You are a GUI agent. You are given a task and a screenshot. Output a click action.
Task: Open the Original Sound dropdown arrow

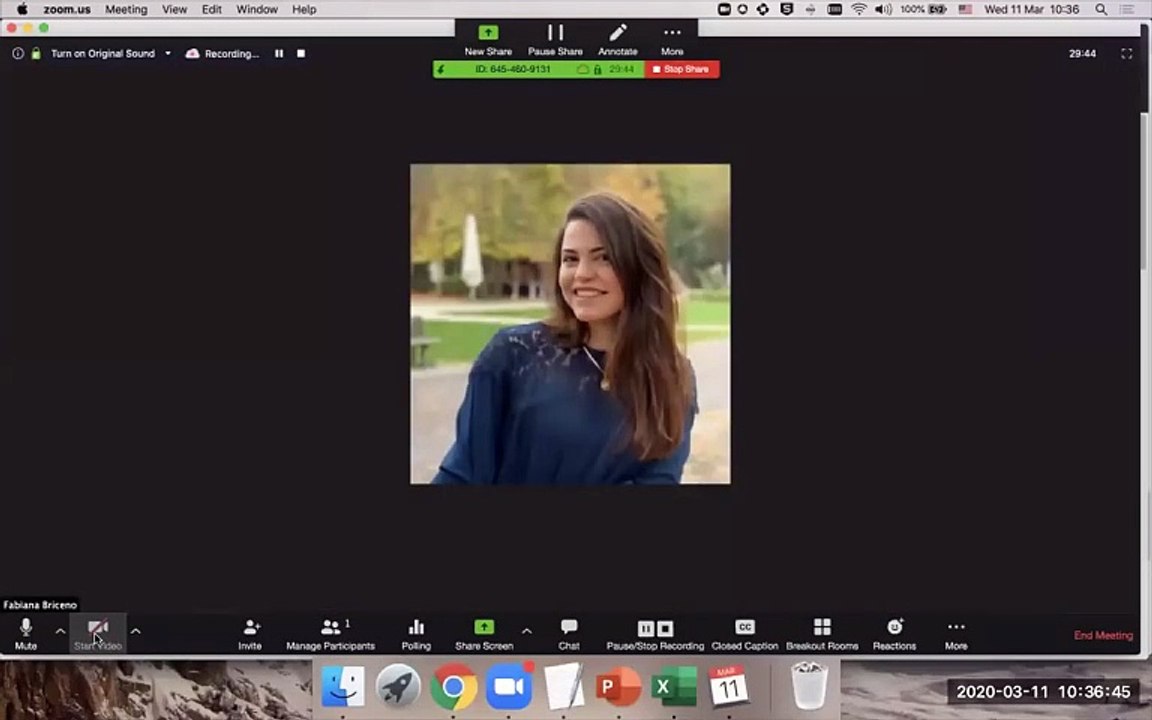coord(168,54)
